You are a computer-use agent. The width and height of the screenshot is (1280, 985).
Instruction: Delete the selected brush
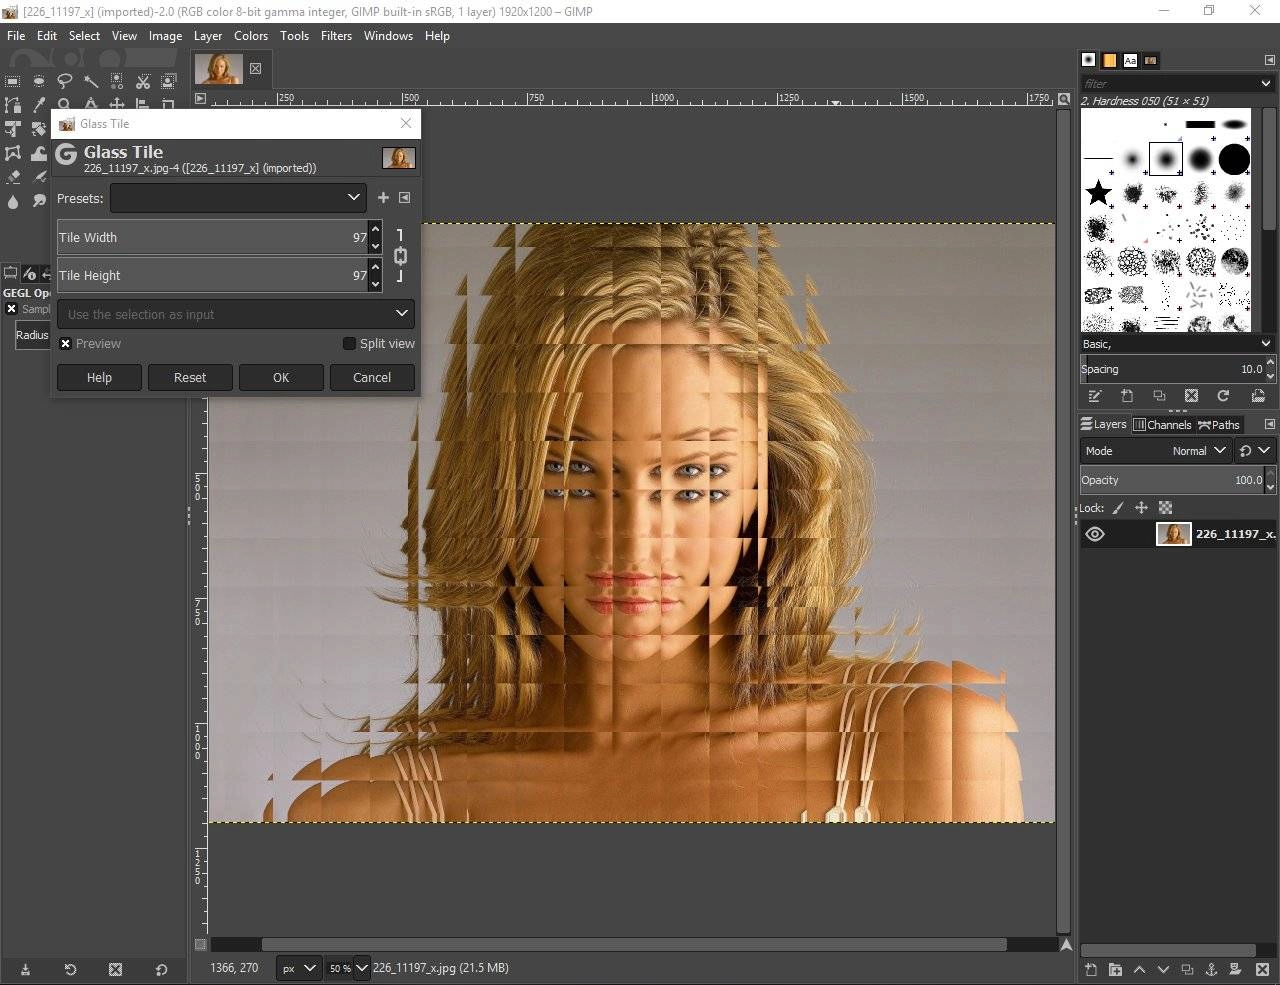1191,396
